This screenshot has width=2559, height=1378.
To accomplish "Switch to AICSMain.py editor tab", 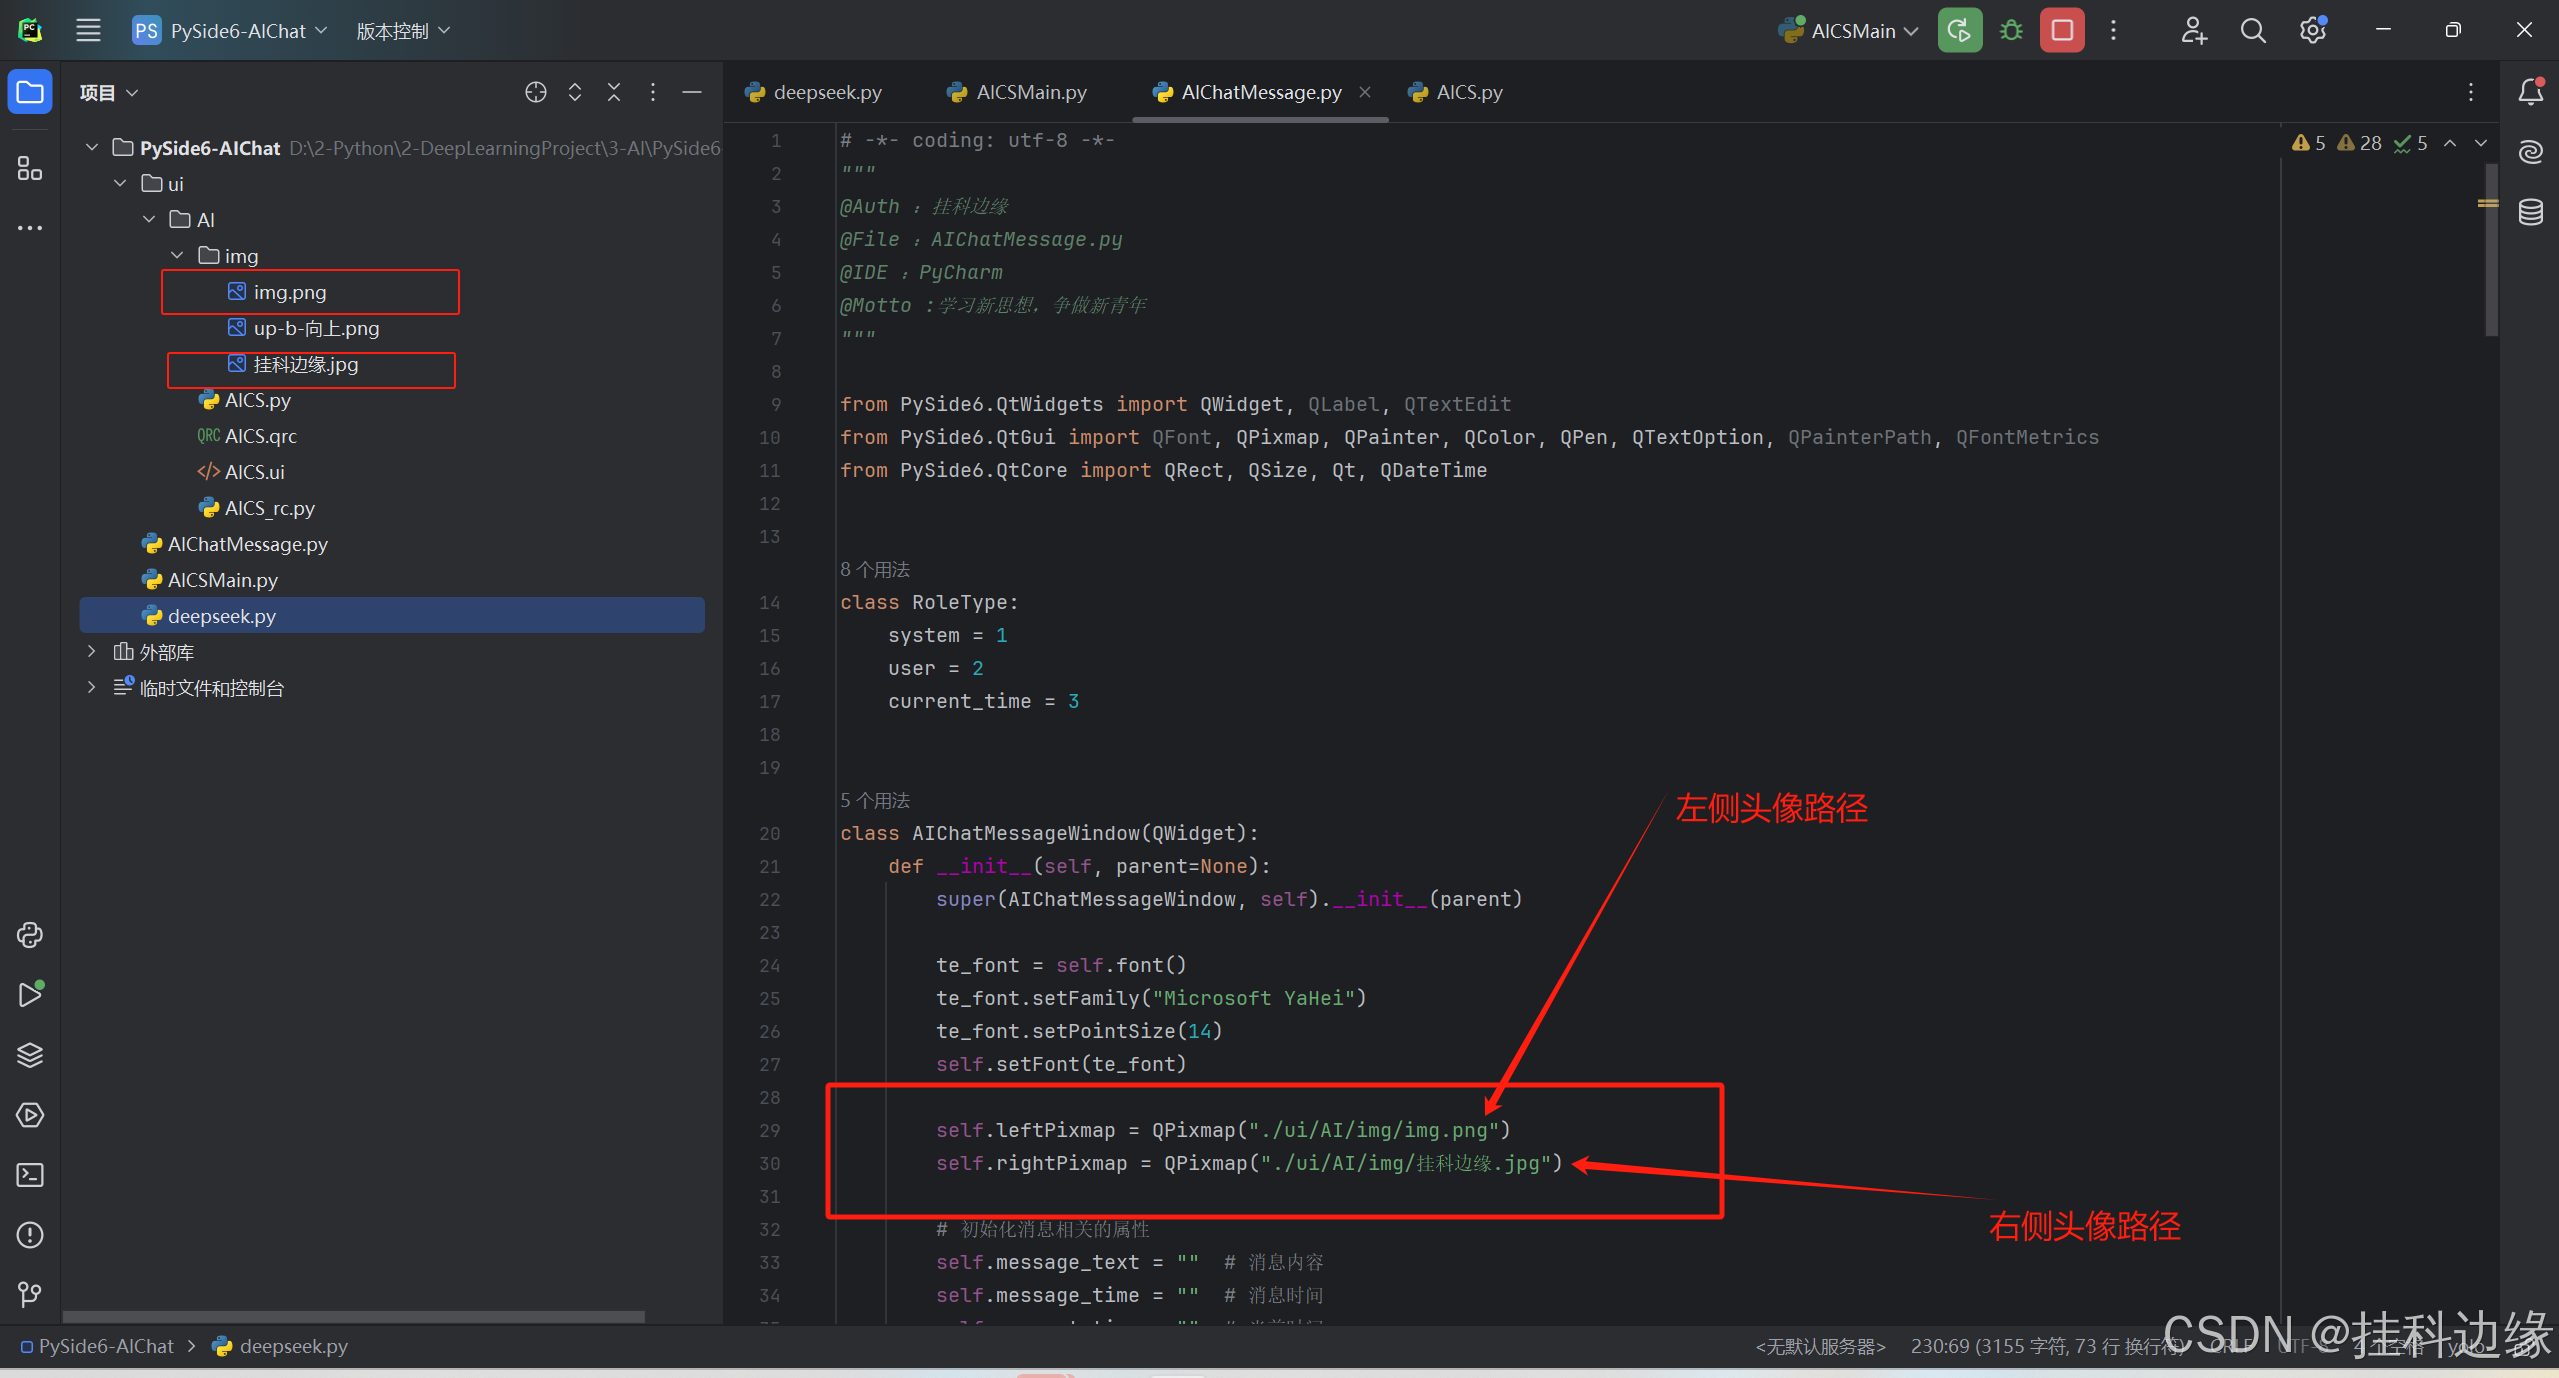I will (x=1017, y=92).
